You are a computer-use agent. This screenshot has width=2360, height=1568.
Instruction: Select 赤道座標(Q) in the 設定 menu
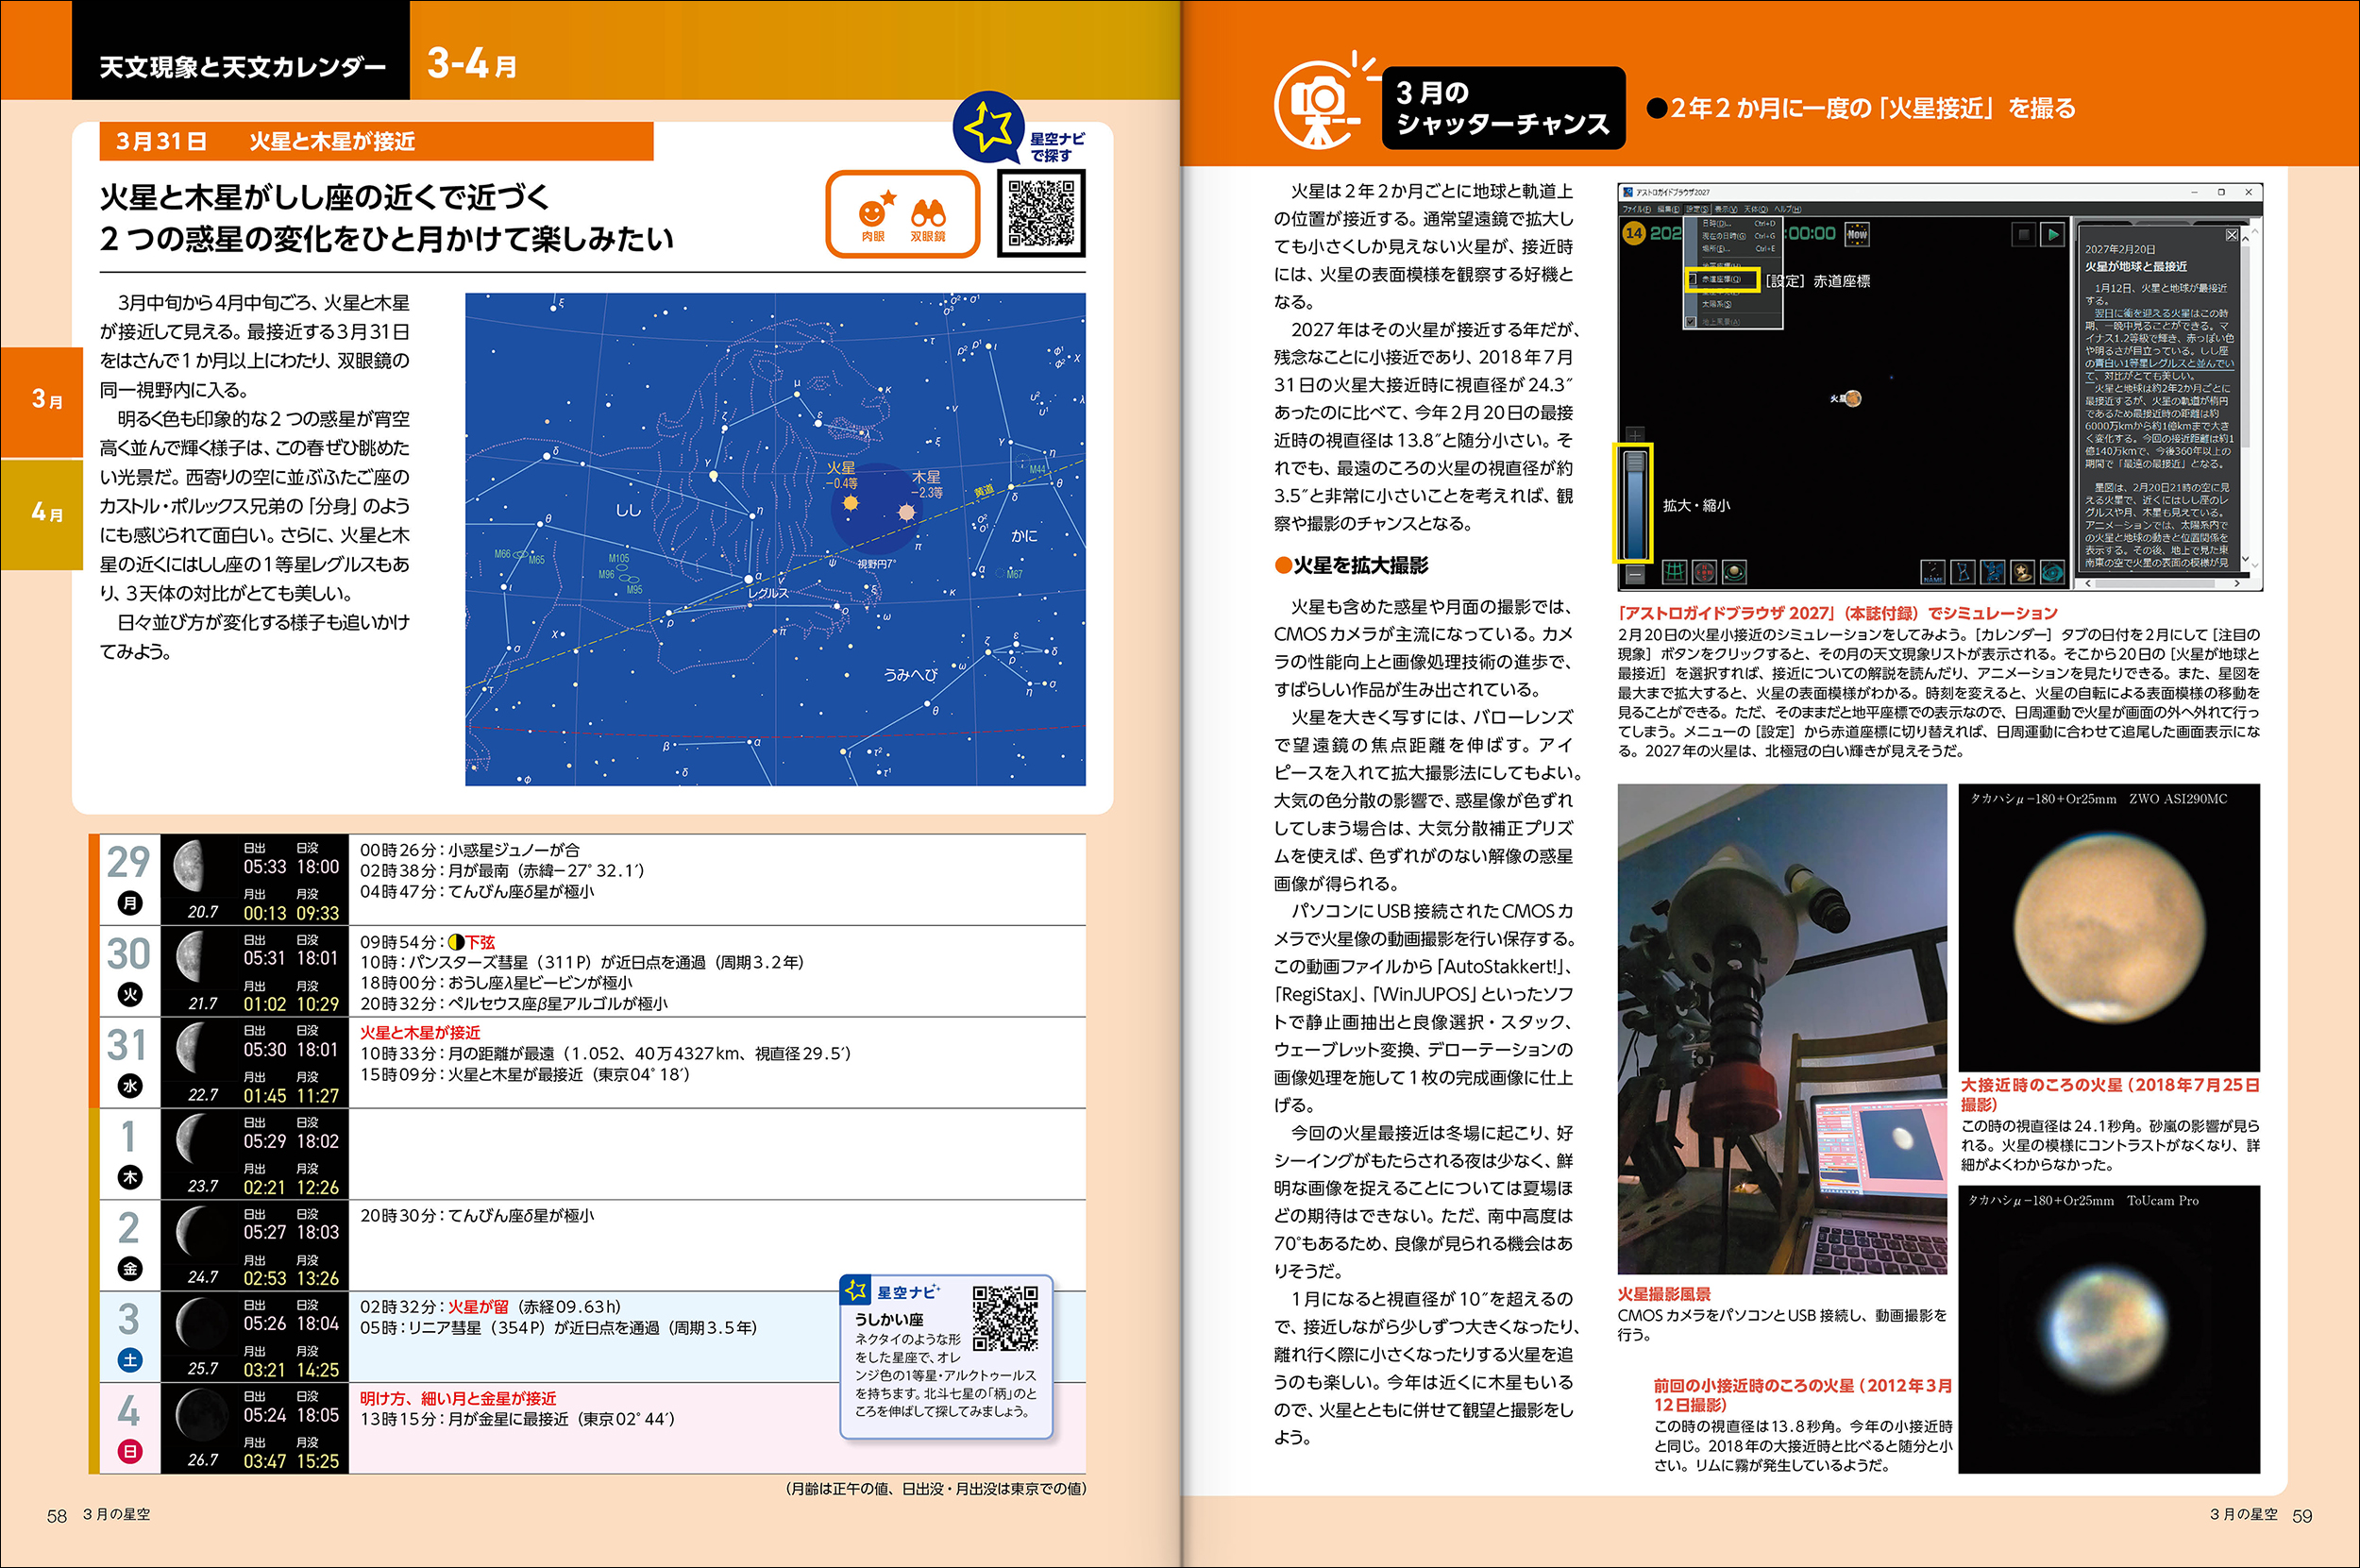[1722, 279]
